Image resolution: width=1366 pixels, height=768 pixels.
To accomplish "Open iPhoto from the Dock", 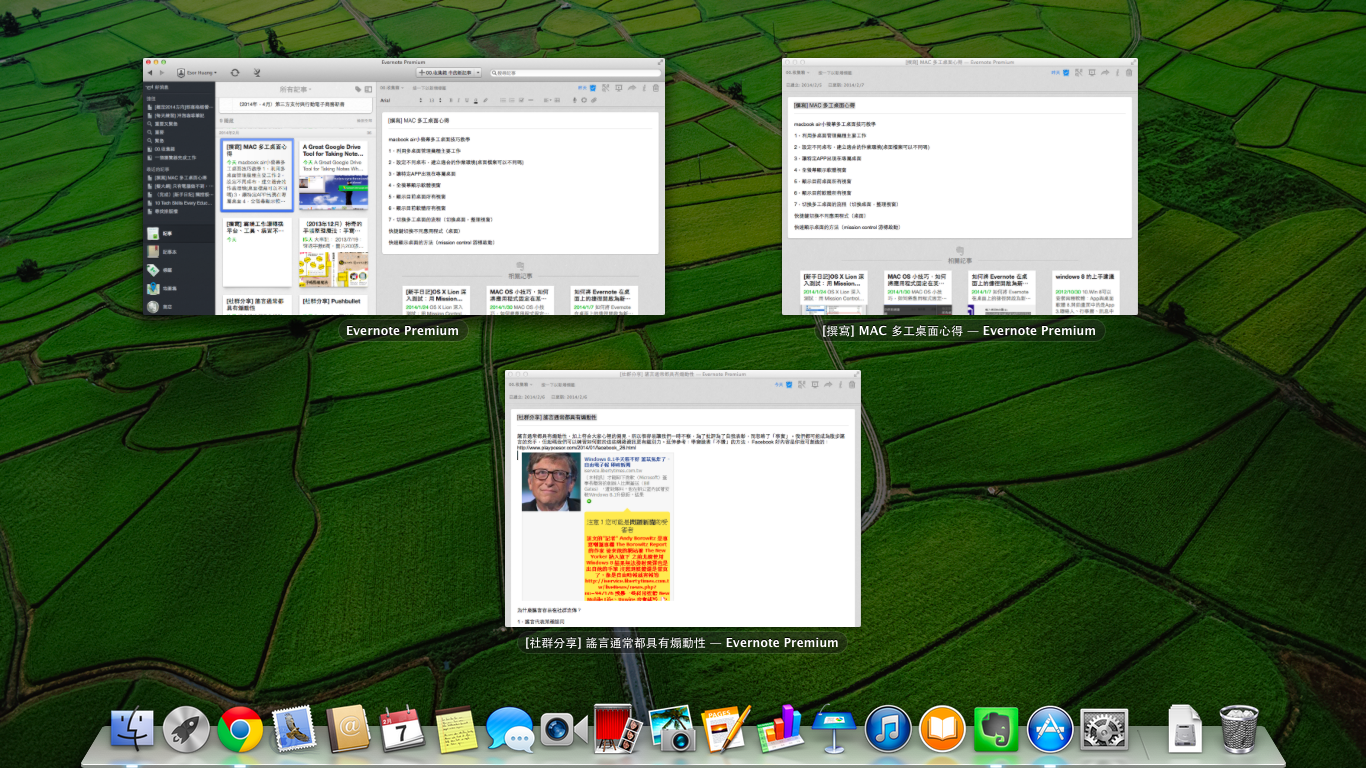I will tap(672, 730).
